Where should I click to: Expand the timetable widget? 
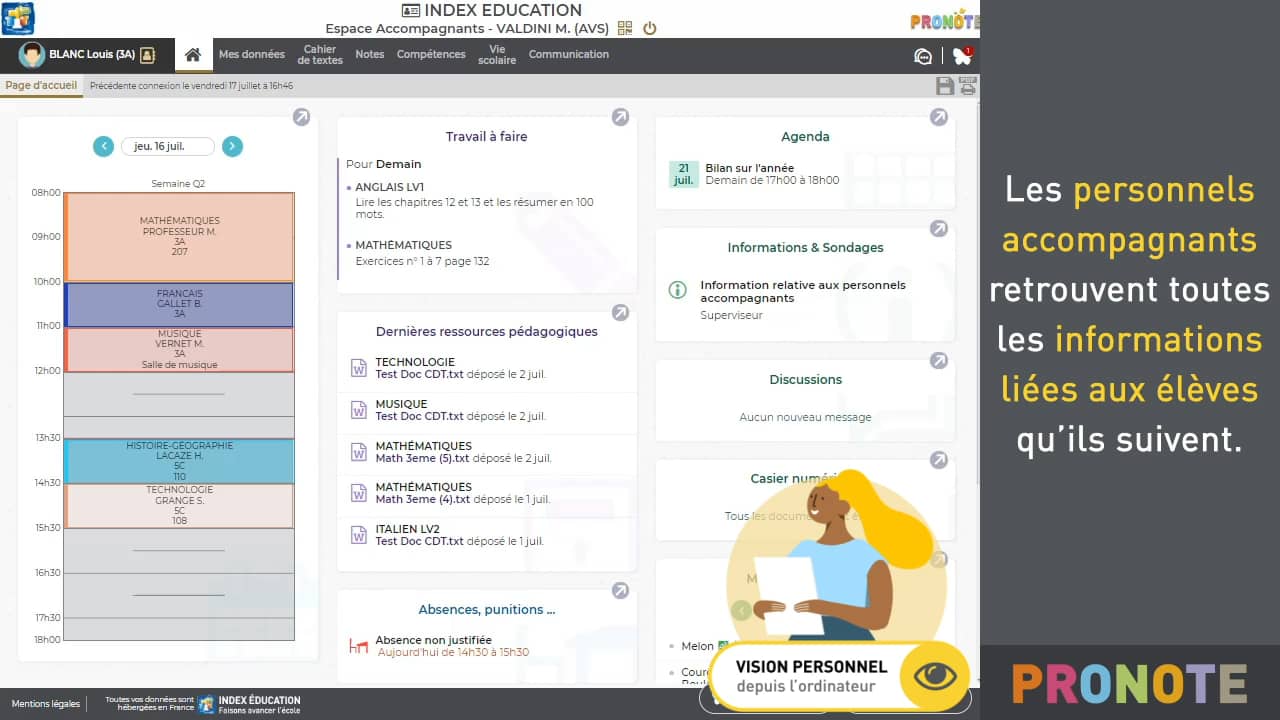(302, 117)
